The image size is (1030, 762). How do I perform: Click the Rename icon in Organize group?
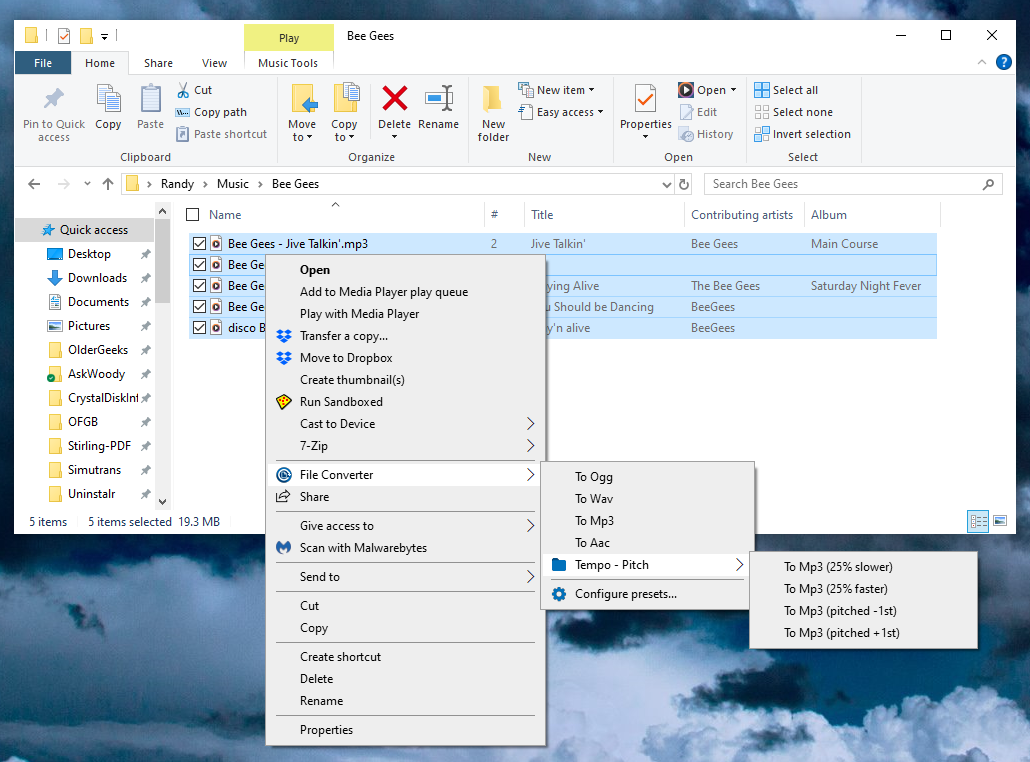click(439, 99)
